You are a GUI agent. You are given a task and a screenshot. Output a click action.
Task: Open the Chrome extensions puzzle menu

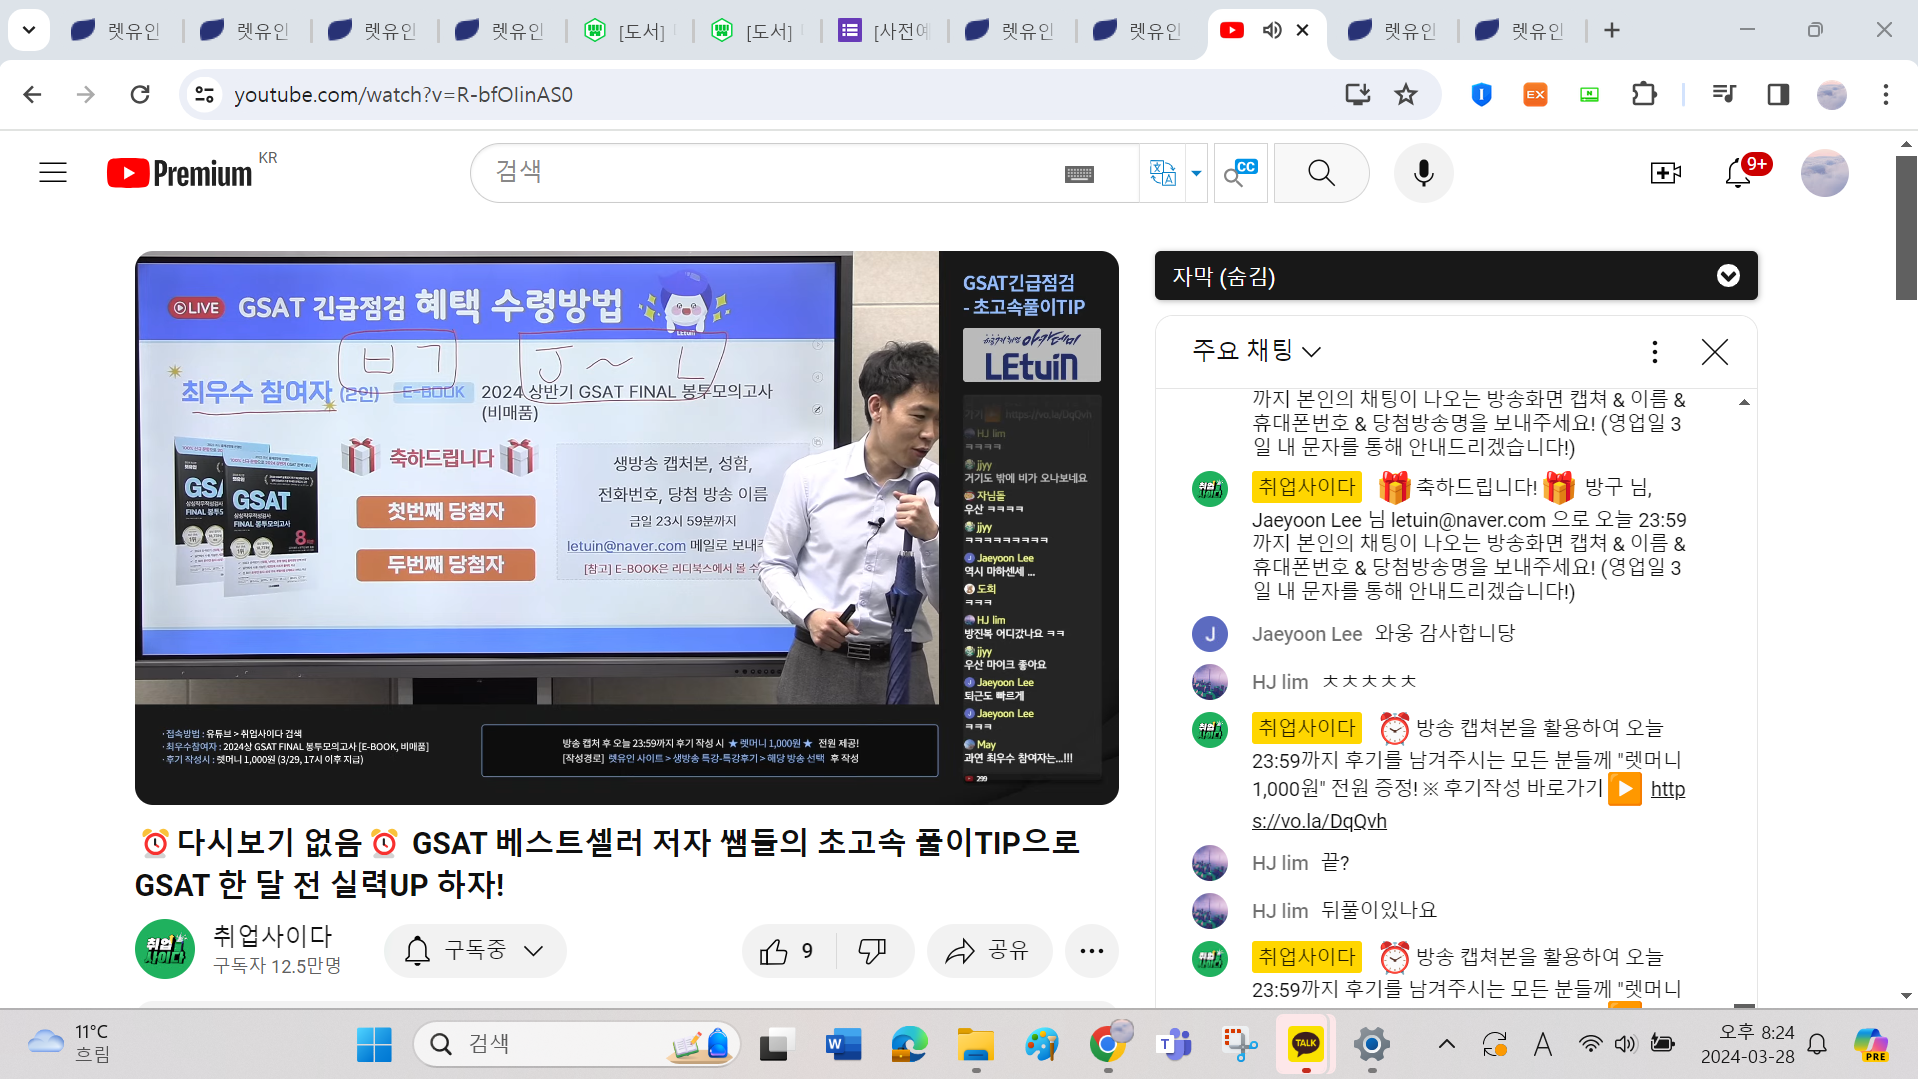(x=1644, y=94)
